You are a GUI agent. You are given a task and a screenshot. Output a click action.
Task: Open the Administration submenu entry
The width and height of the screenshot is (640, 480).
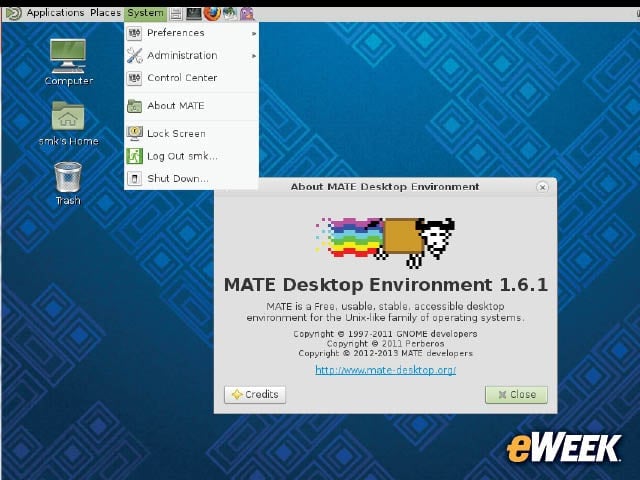click(191, 56)
